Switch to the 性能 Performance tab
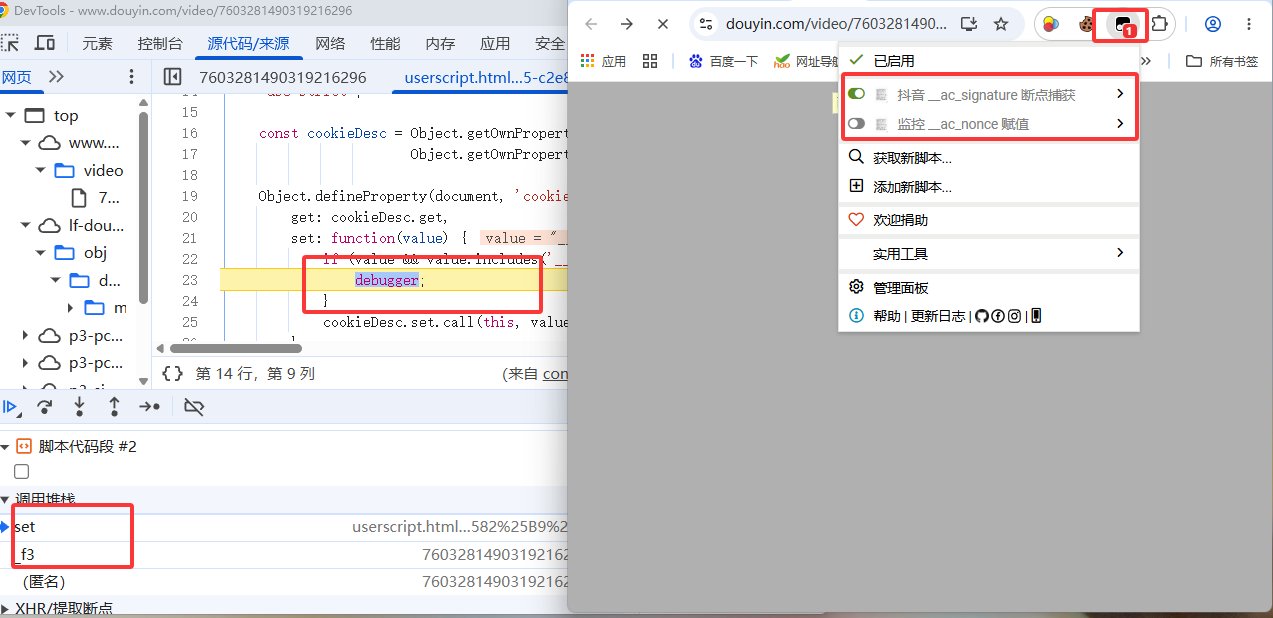This screenshot has width=1273, height=618. pyautogui.click(x=385, y=43)
